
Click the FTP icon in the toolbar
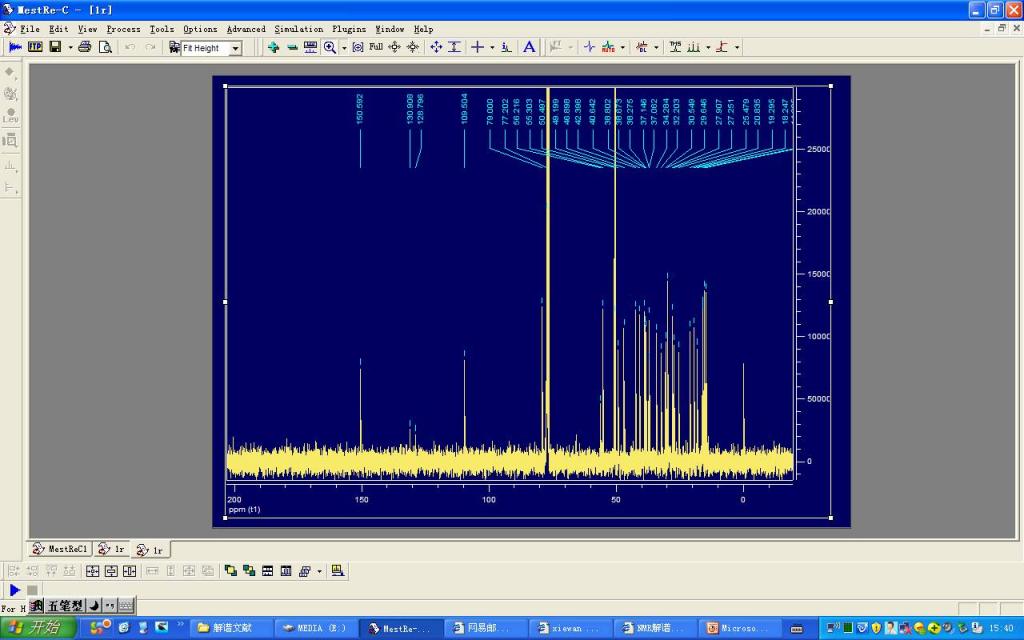(x=35, y=47)
